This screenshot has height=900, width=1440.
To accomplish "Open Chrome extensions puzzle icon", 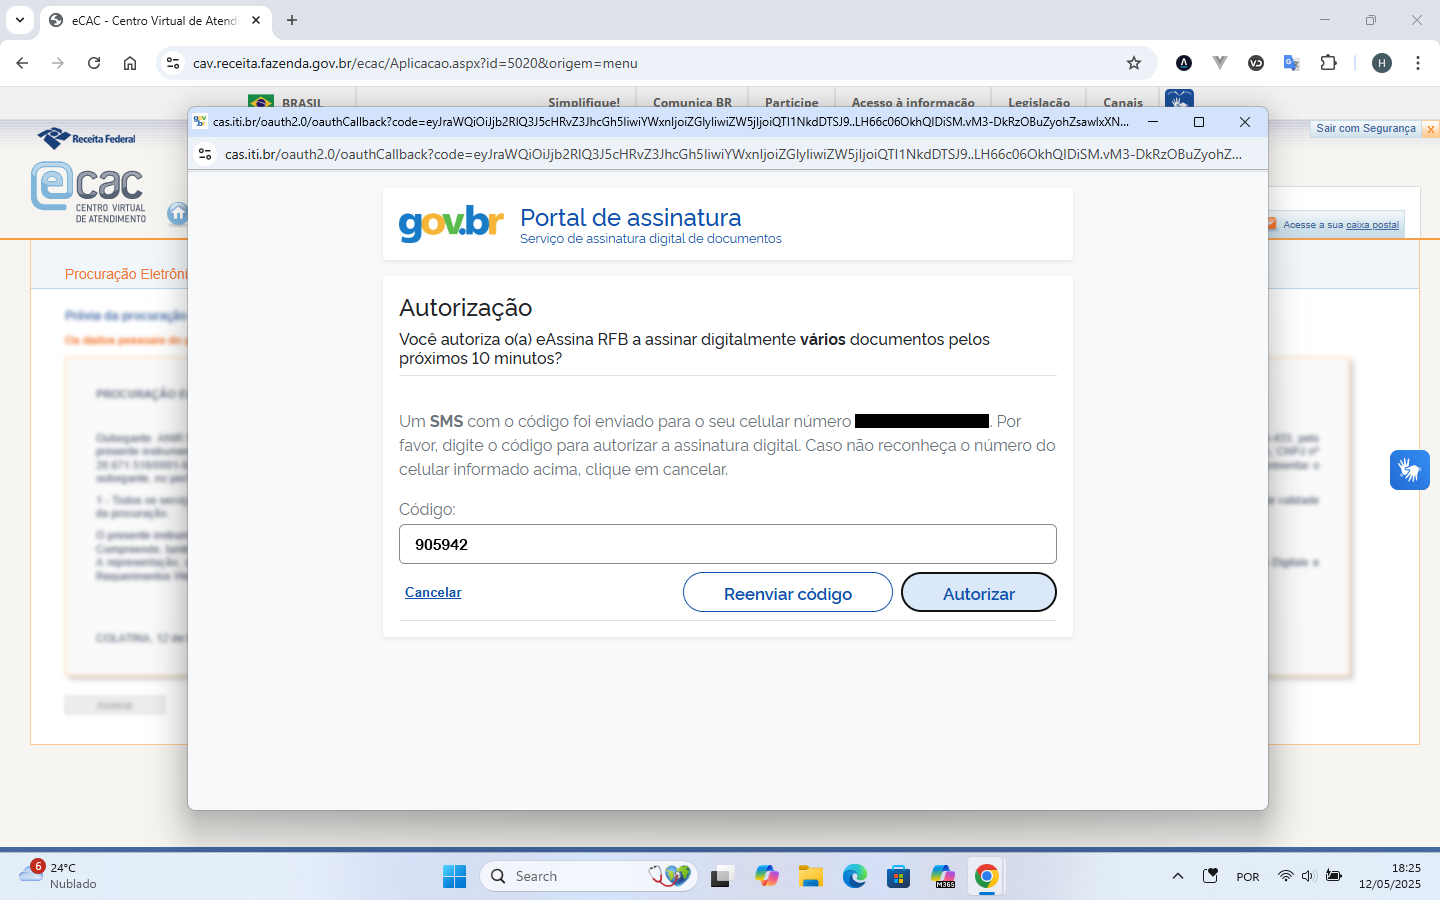I will (1328, 63).
